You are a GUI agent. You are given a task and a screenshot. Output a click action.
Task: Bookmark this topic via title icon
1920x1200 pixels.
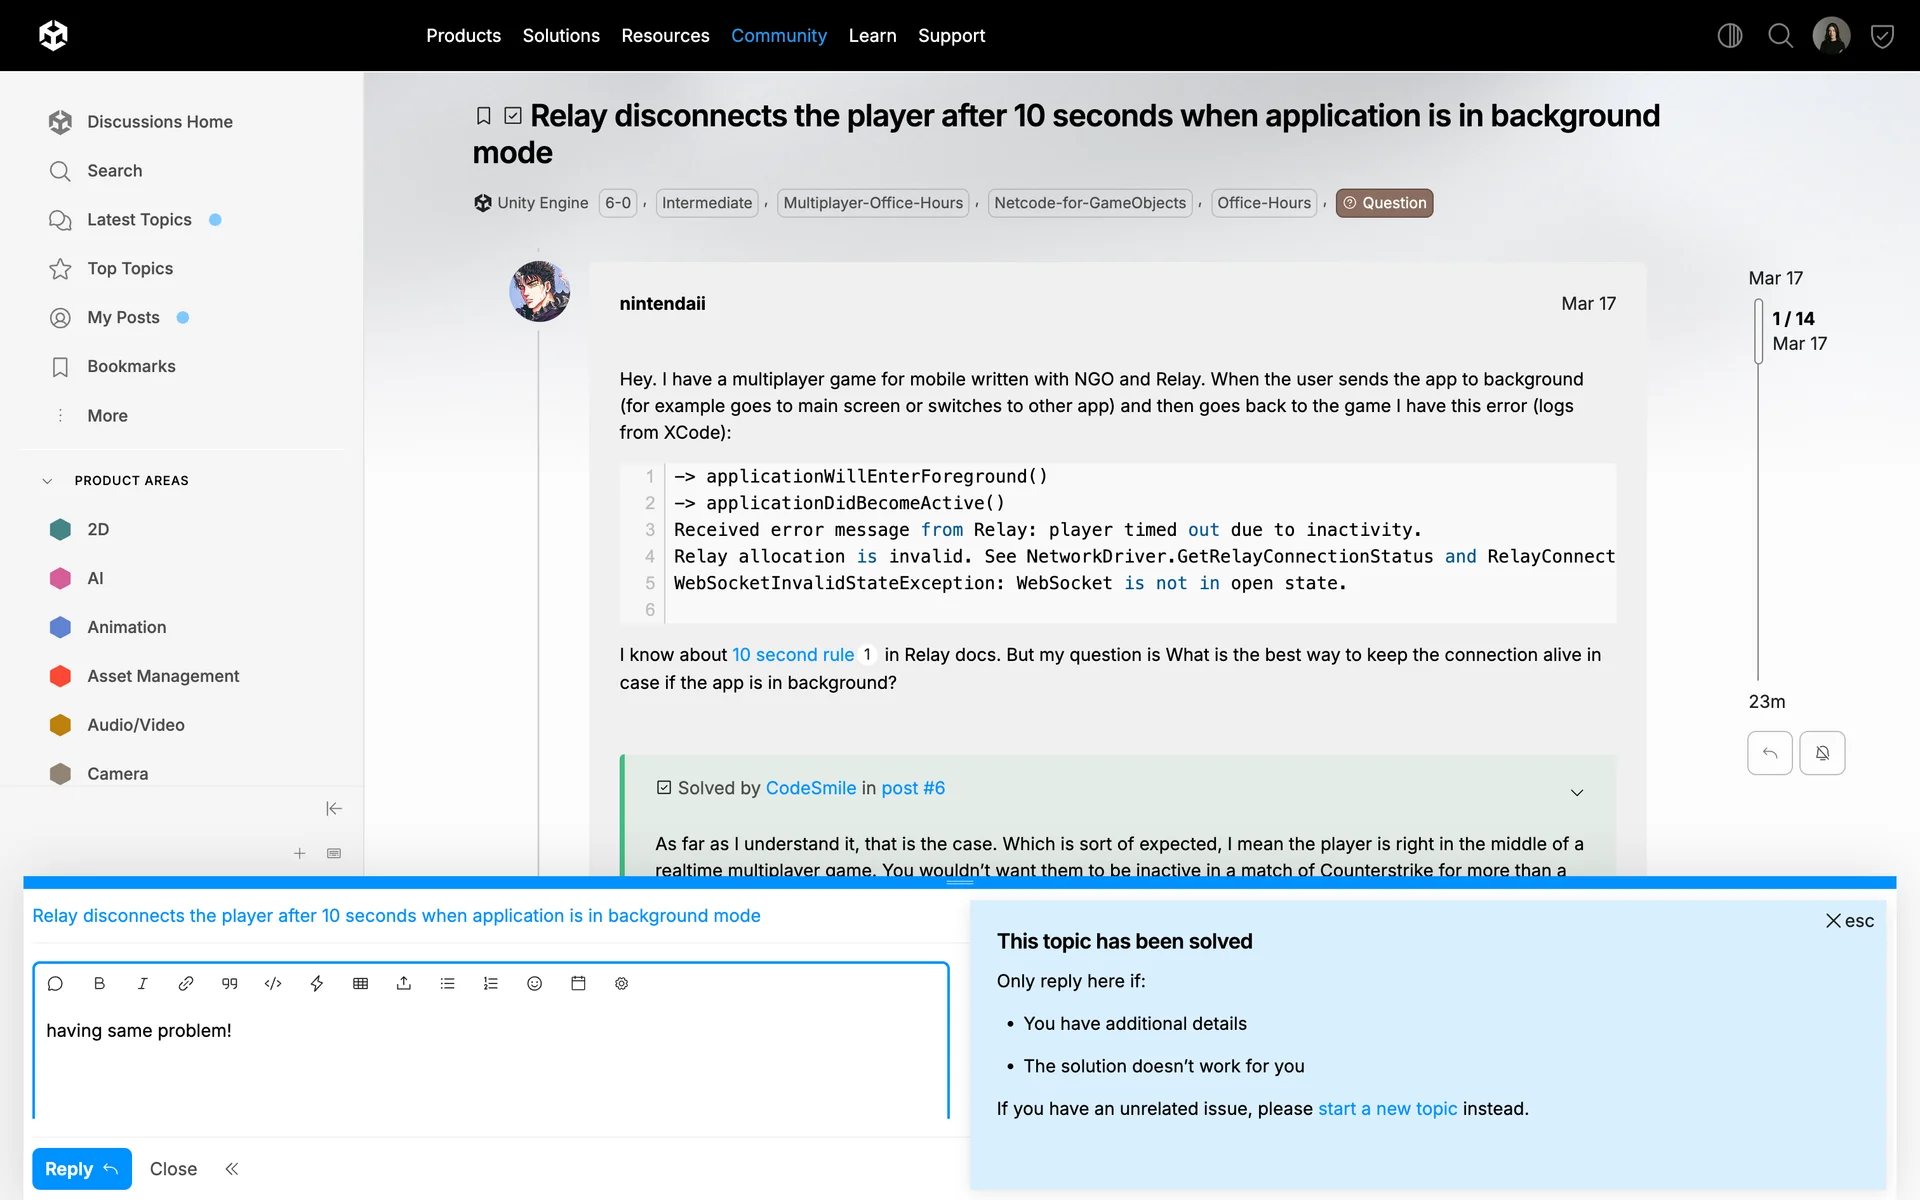[483, 116]
